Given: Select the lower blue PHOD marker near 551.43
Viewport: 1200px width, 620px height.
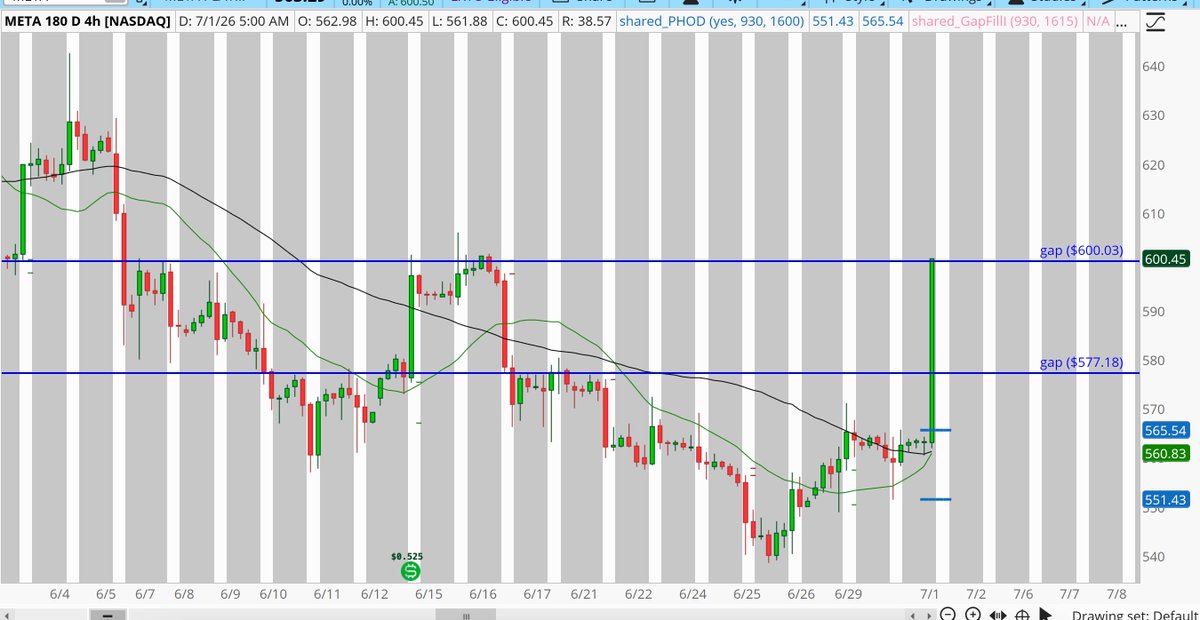Looking at the screenshot, I should click(x=935, y=499).
